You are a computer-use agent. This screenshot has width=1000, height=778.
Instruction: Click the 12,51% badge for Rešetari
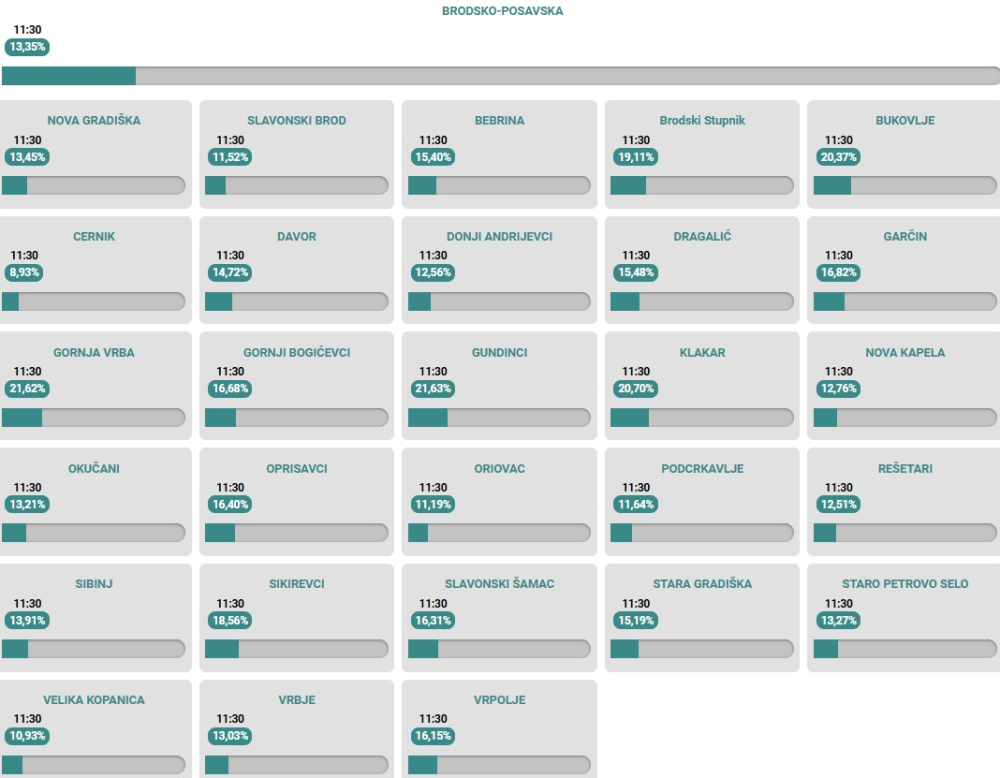[839, 504]
